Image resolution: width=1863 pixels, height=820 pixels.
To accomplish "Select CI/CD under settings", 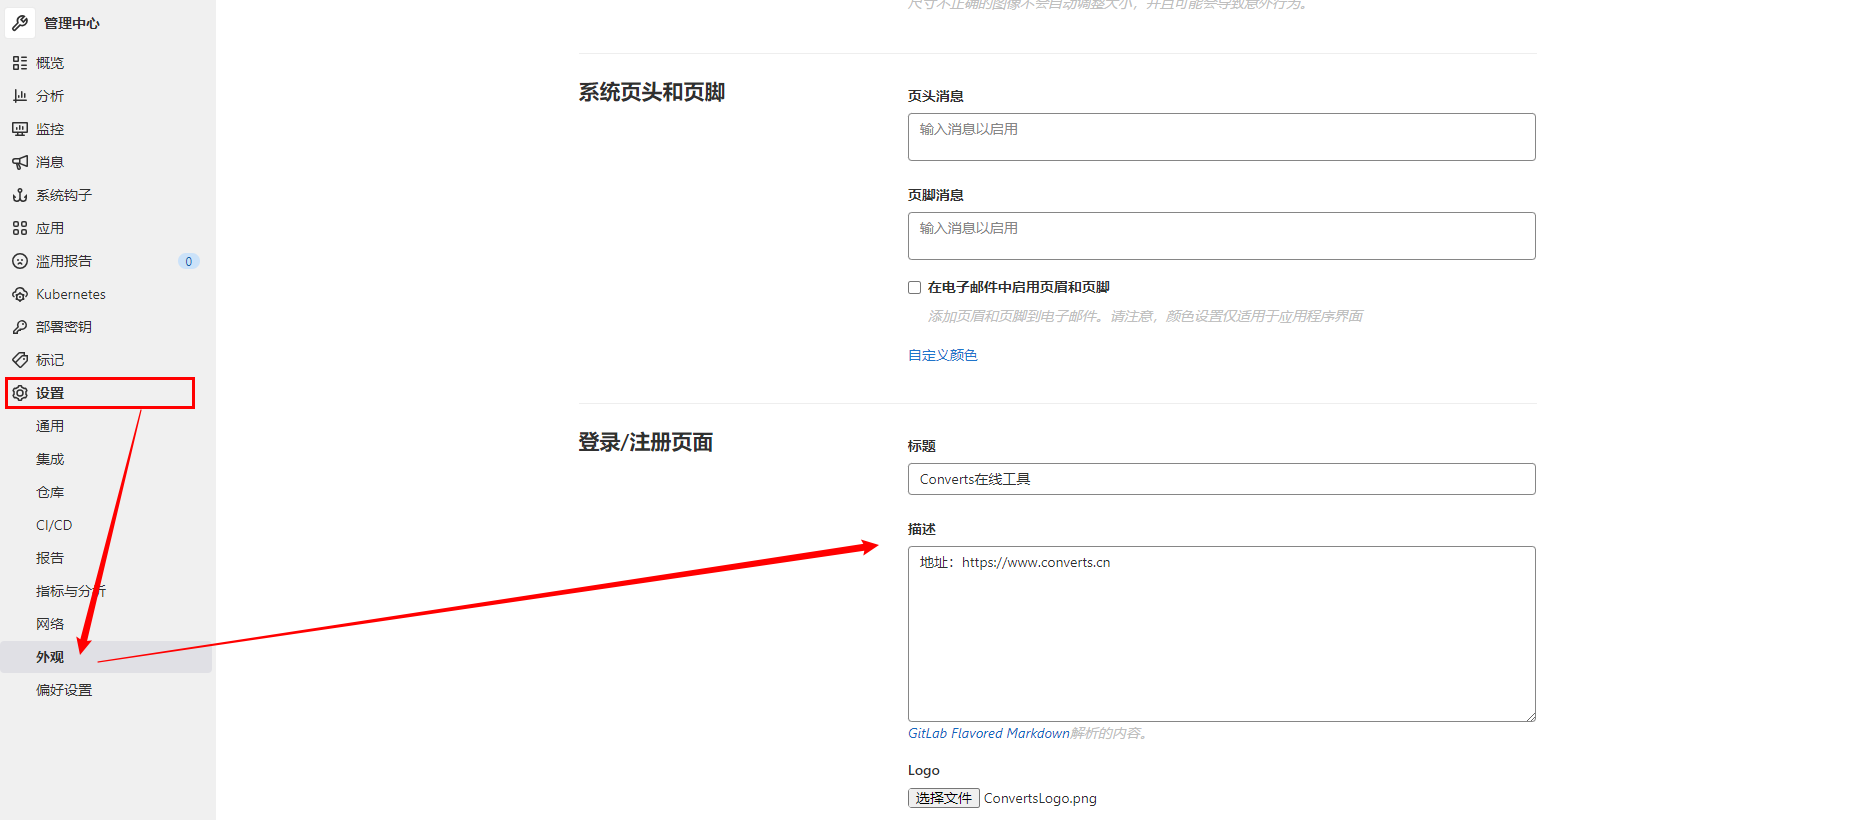I will pyautogui.click(x=54, y=525).
